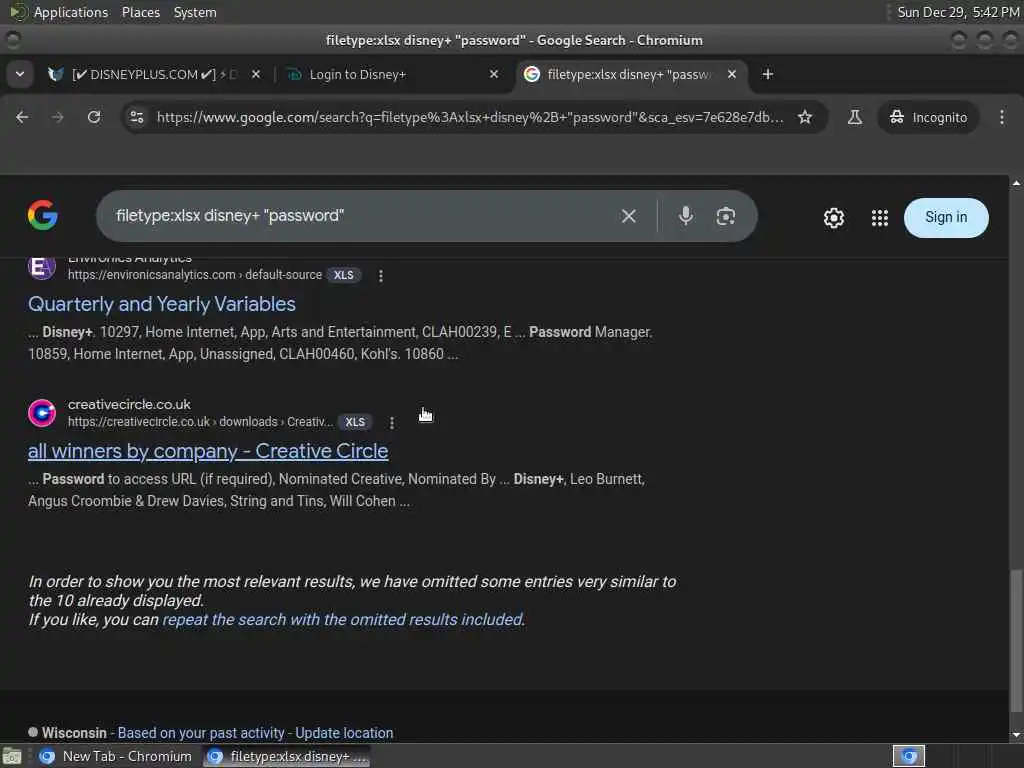The width and height of the screenshot is (1024, 768).
Task: Open the Applications menu
Action: click(71, 12)
